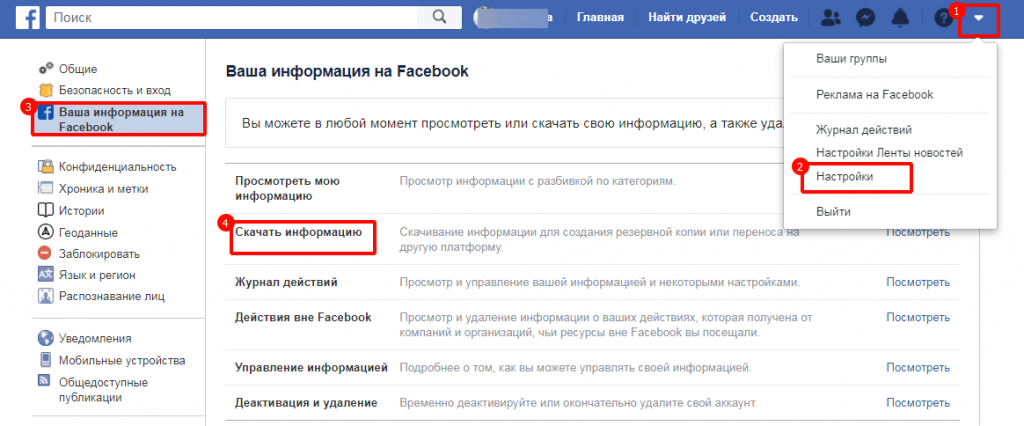The height and width of the screenshot is (426, 1024).
Task: Choose Настройки Ленты новостей menu item
Action: [x=889, y=153]
